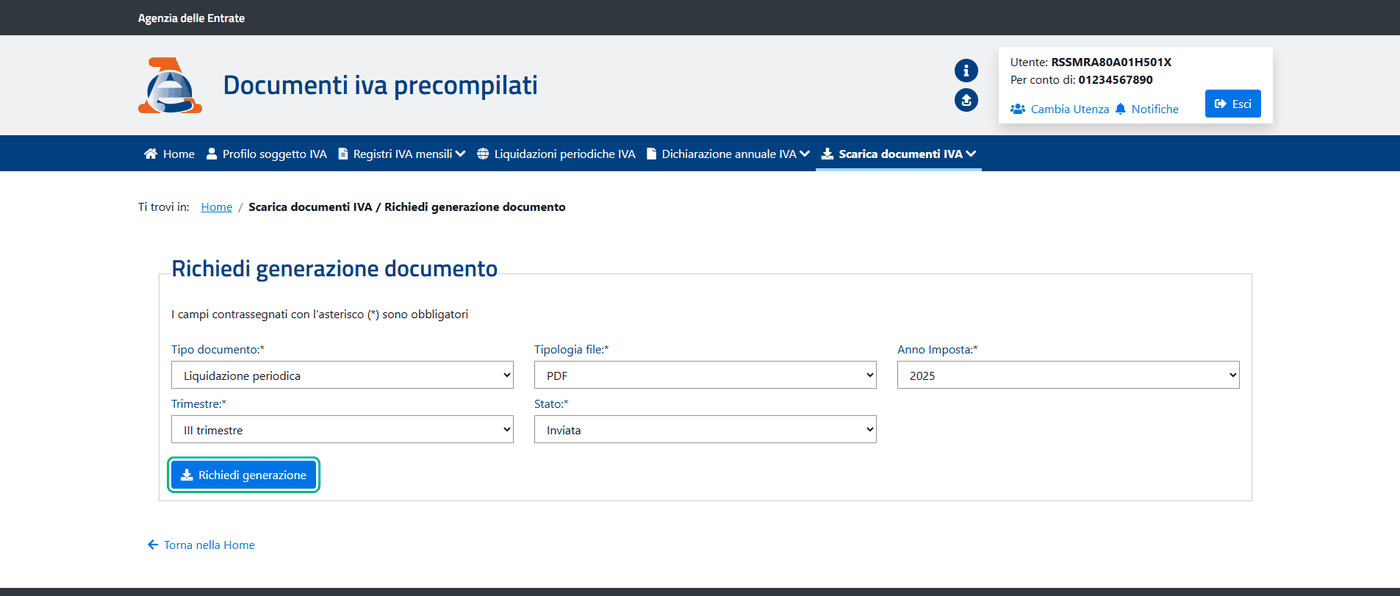Viewport: 1400px width, 596px height.
Task: Open the information circle icon
Action: click(966, 70)
